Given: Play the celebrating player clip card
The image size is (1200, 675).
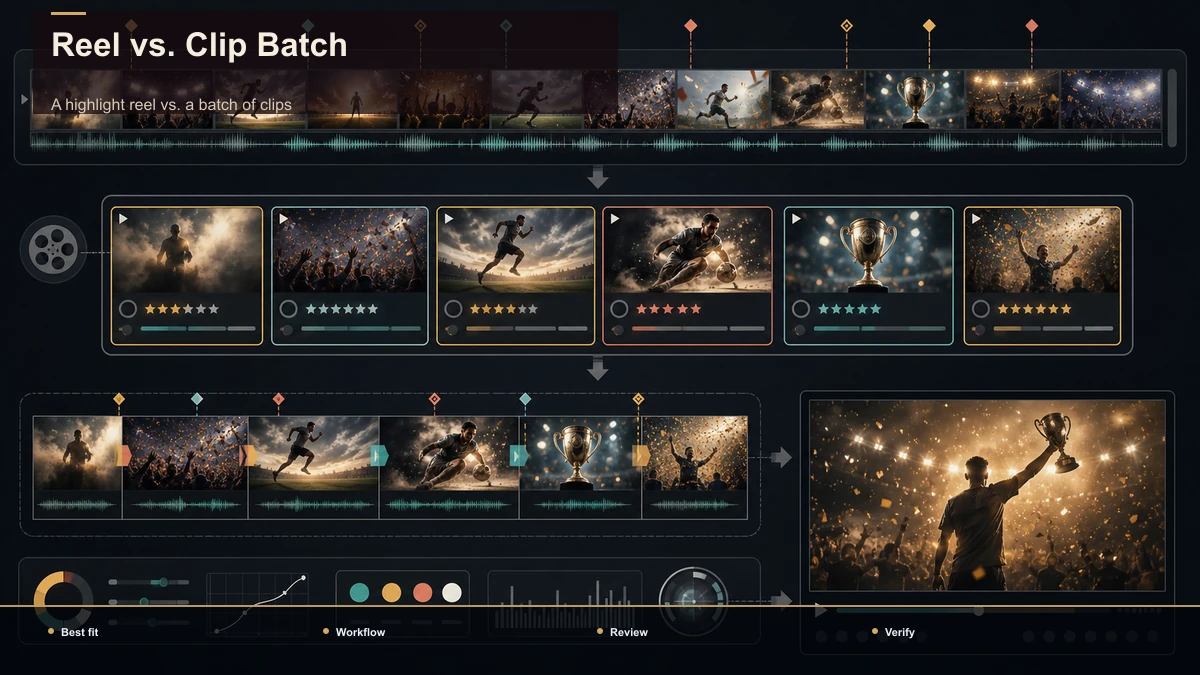Looking at the screenshot, I should click(976, 218).
